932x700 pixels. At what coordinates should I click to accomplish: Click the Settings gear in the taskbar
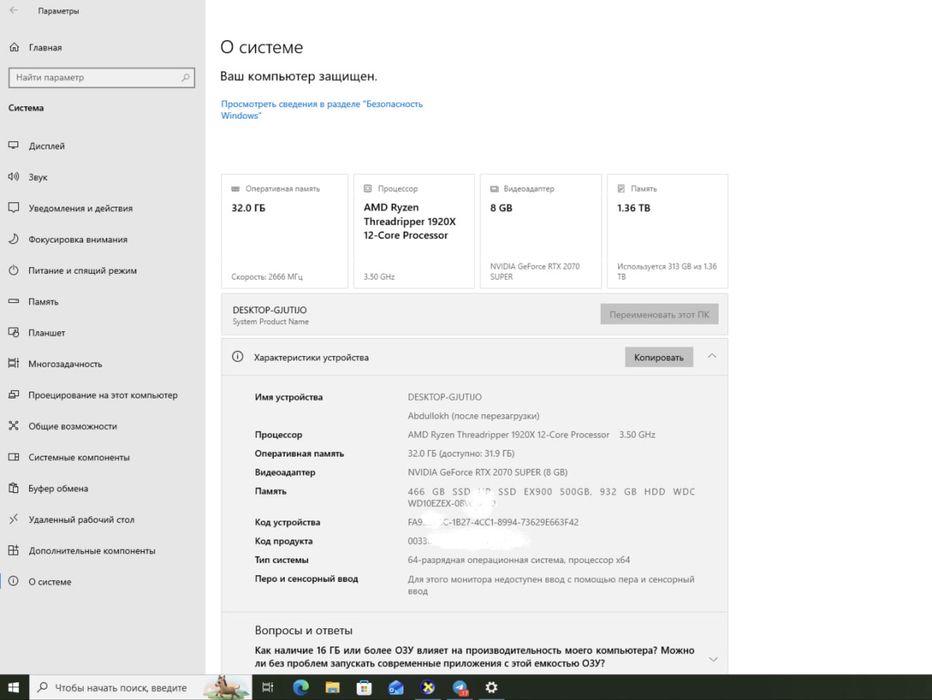[x=491, y=688]
